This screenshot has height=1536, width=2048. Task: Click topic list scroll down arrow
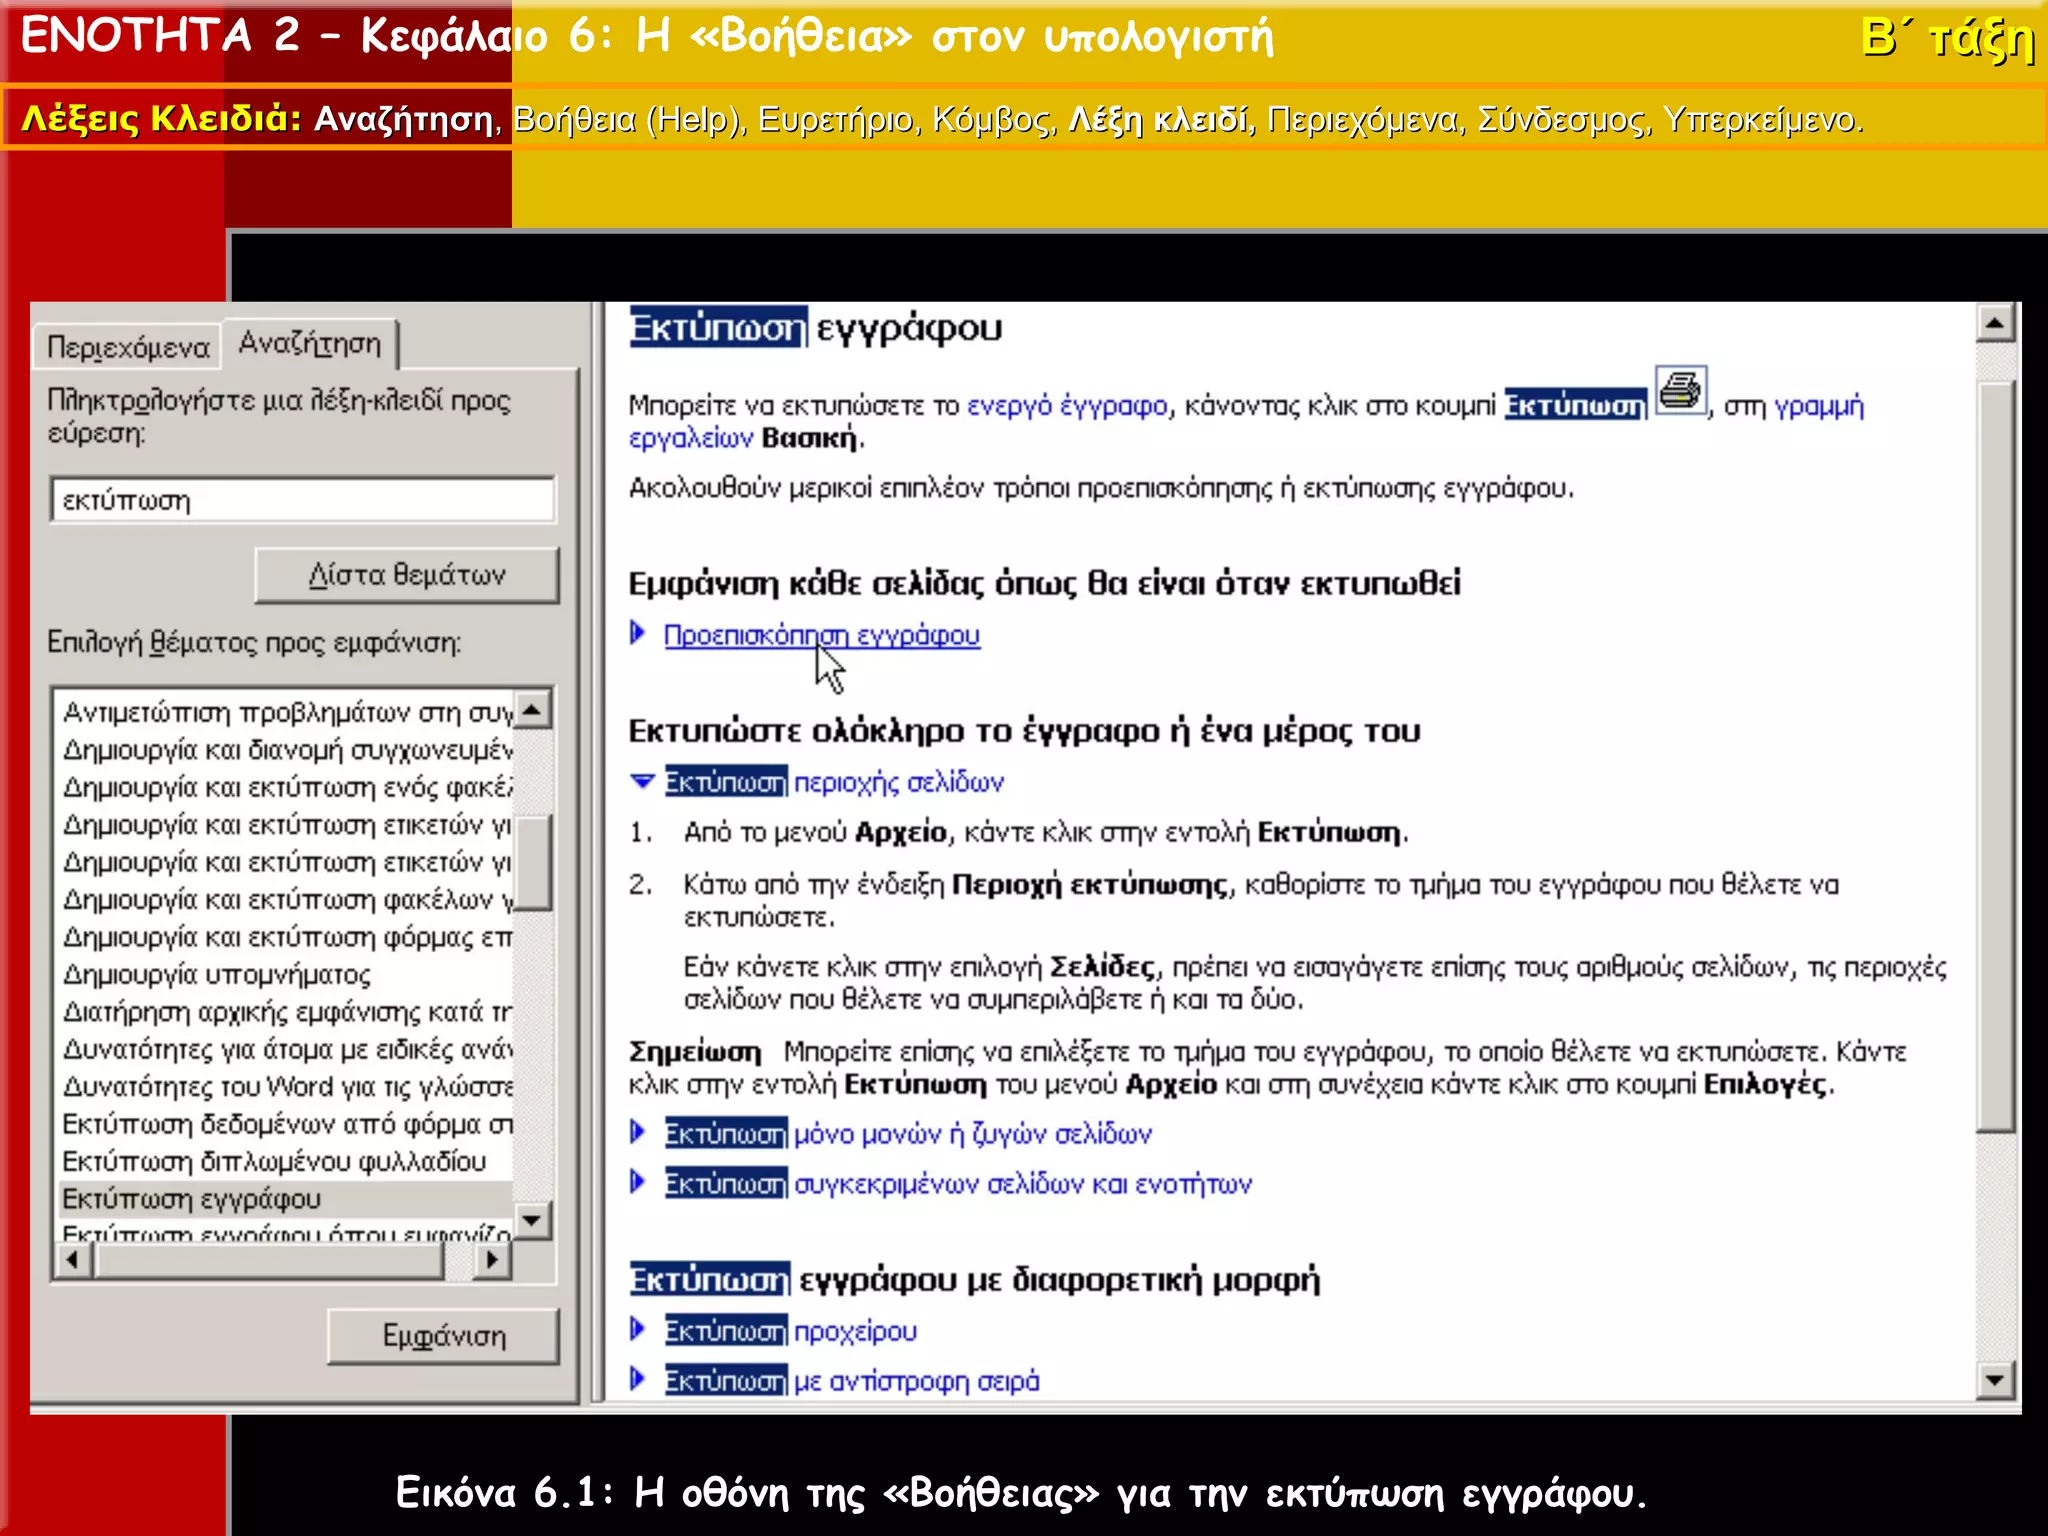(532, 1220)
